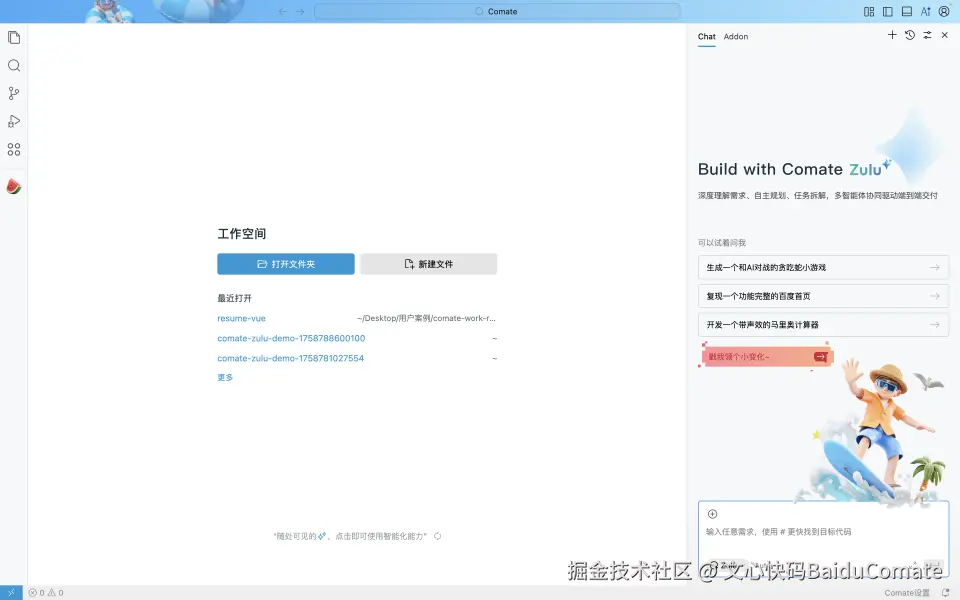Open comate-zulu-demo-1758781027554 recent project
This screenshot has height=600, width=960.
click(290, 358)
